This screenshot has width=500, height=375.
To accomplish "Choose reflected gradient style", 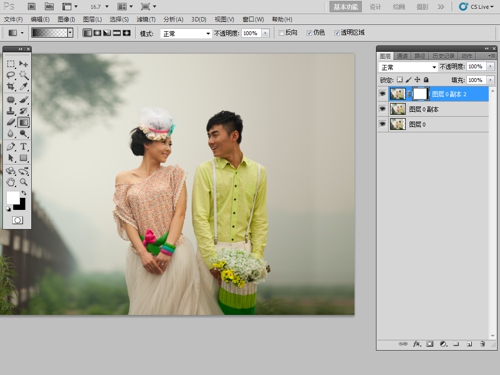I will click(x=117, y=33).
